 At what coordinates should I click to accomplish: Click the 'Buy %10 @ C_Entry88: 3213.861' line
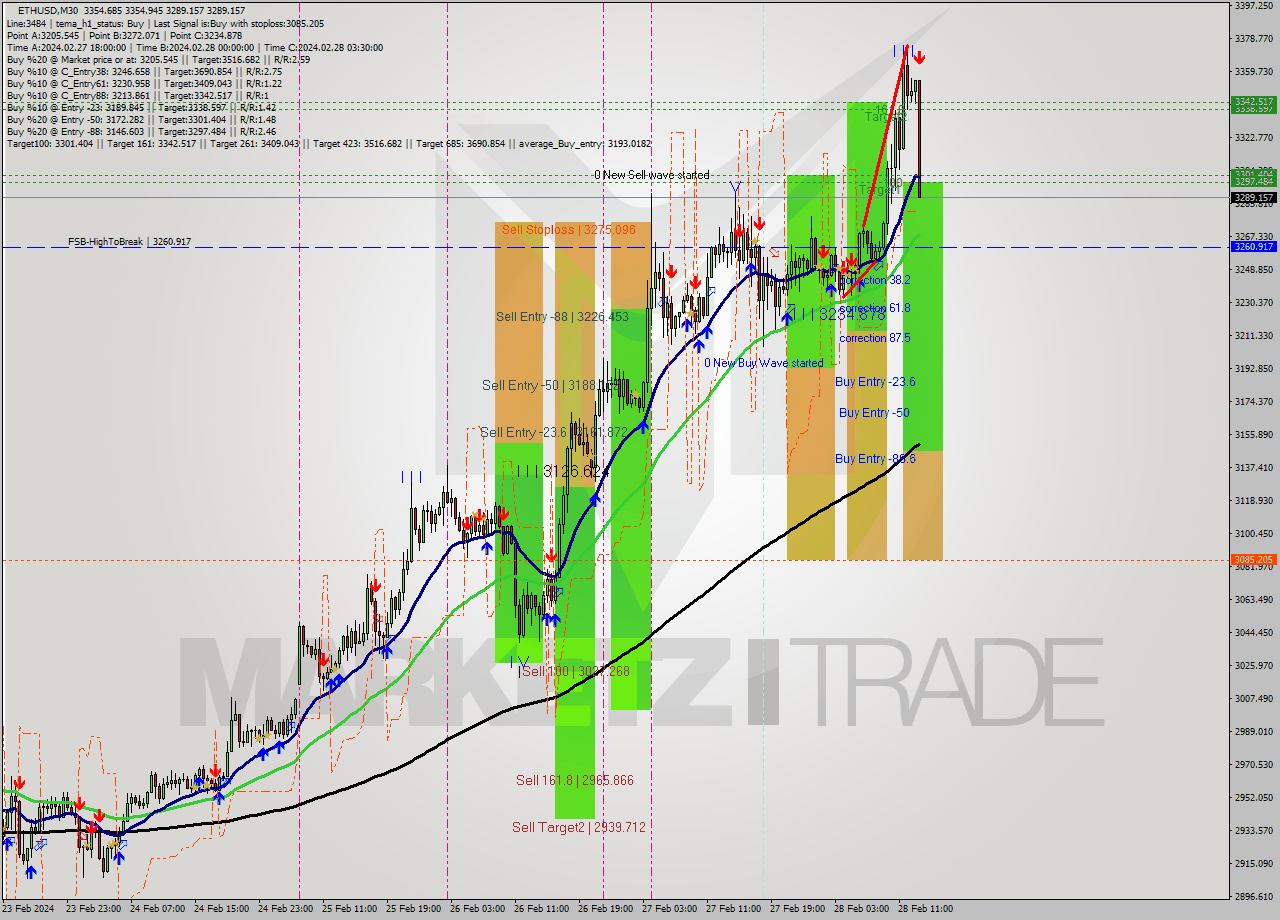pyautogui.click(x=136, y=96)
